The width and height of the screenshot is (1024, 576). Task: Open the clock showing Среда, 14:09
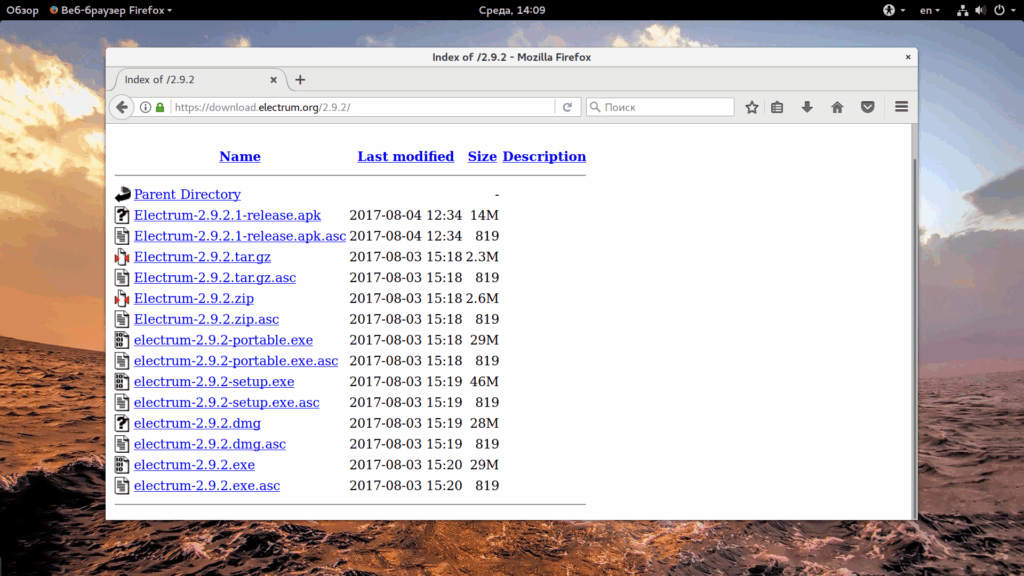click(x=512, y=10)
